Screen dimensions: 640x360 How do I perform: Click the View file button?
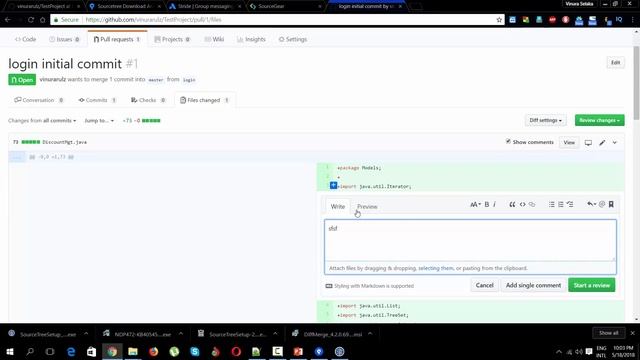(x=569, y=142)
